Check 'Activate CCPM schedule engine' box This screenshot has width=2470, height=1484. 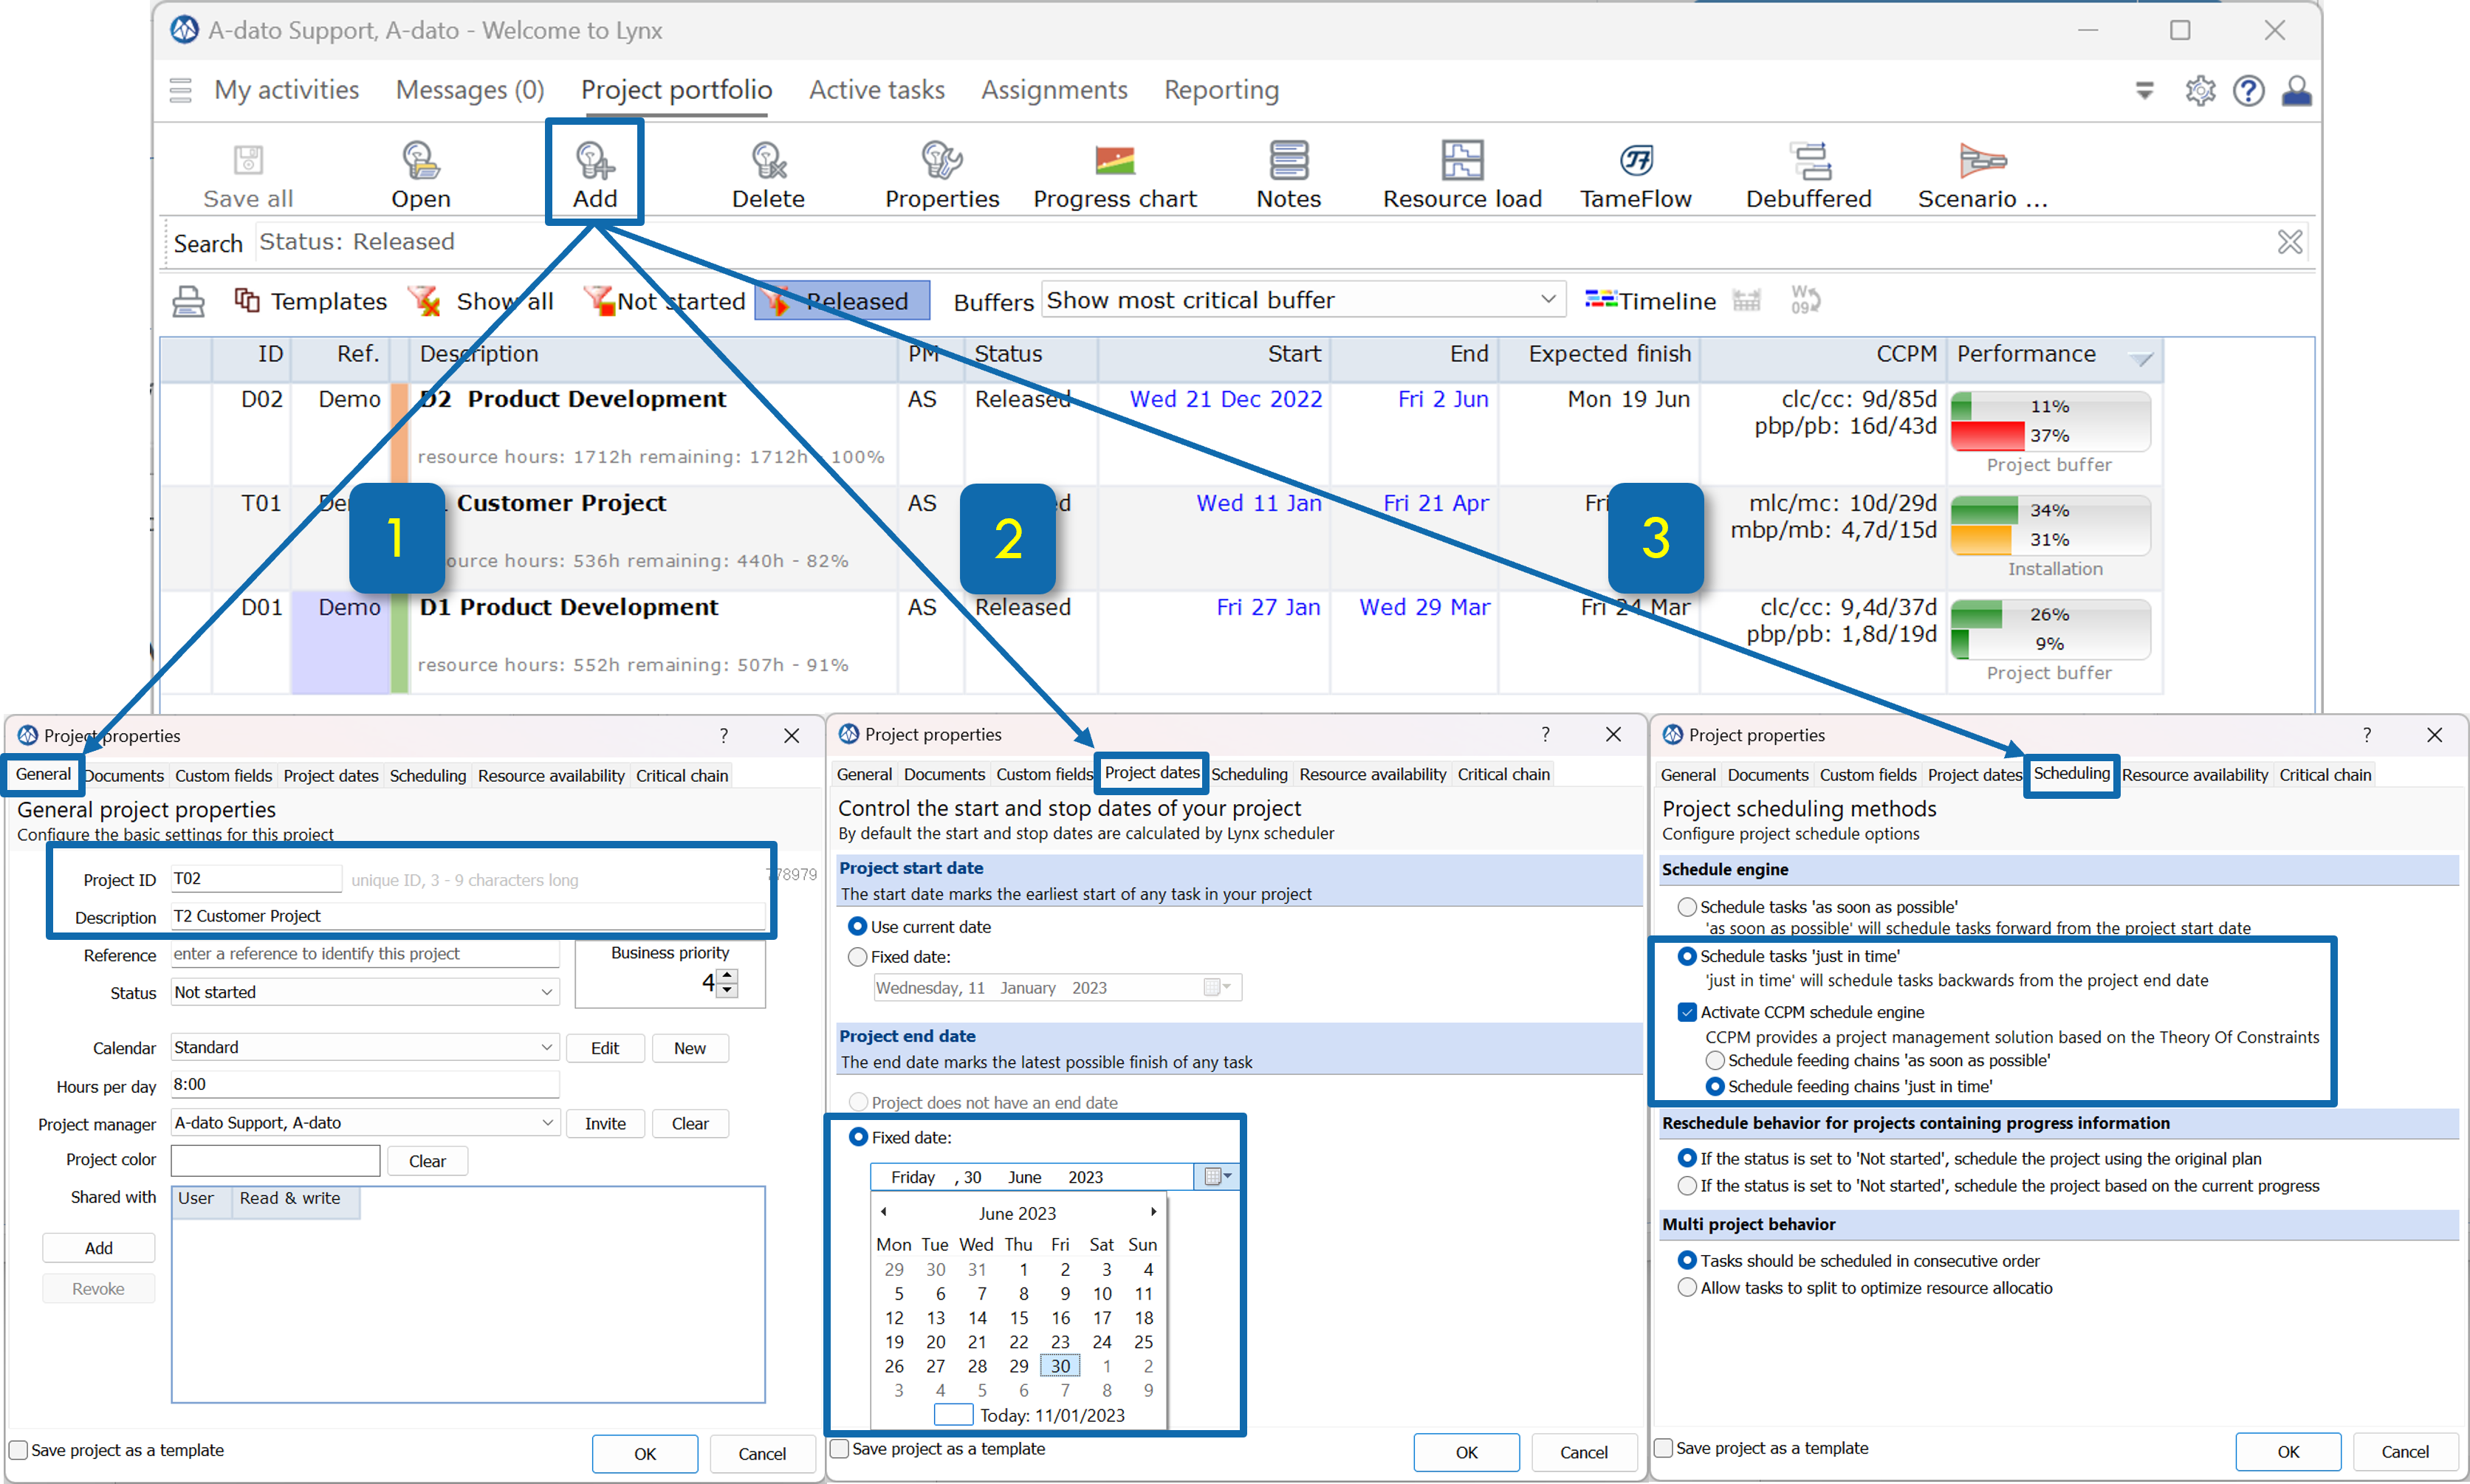(x=1687, y=1012)
